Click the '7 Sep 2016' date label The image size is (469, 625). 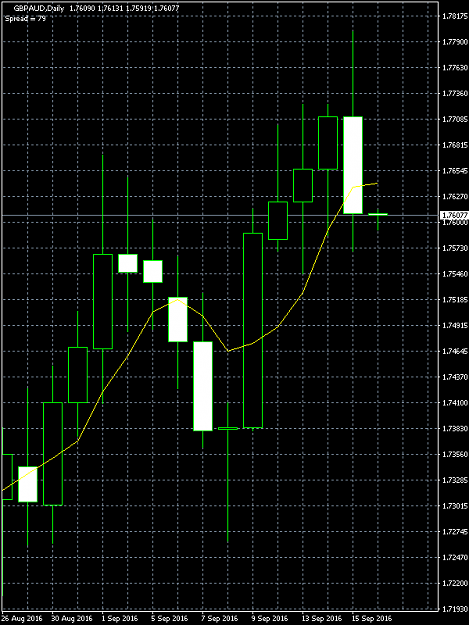pyautogui.click(x=220, y=619)
